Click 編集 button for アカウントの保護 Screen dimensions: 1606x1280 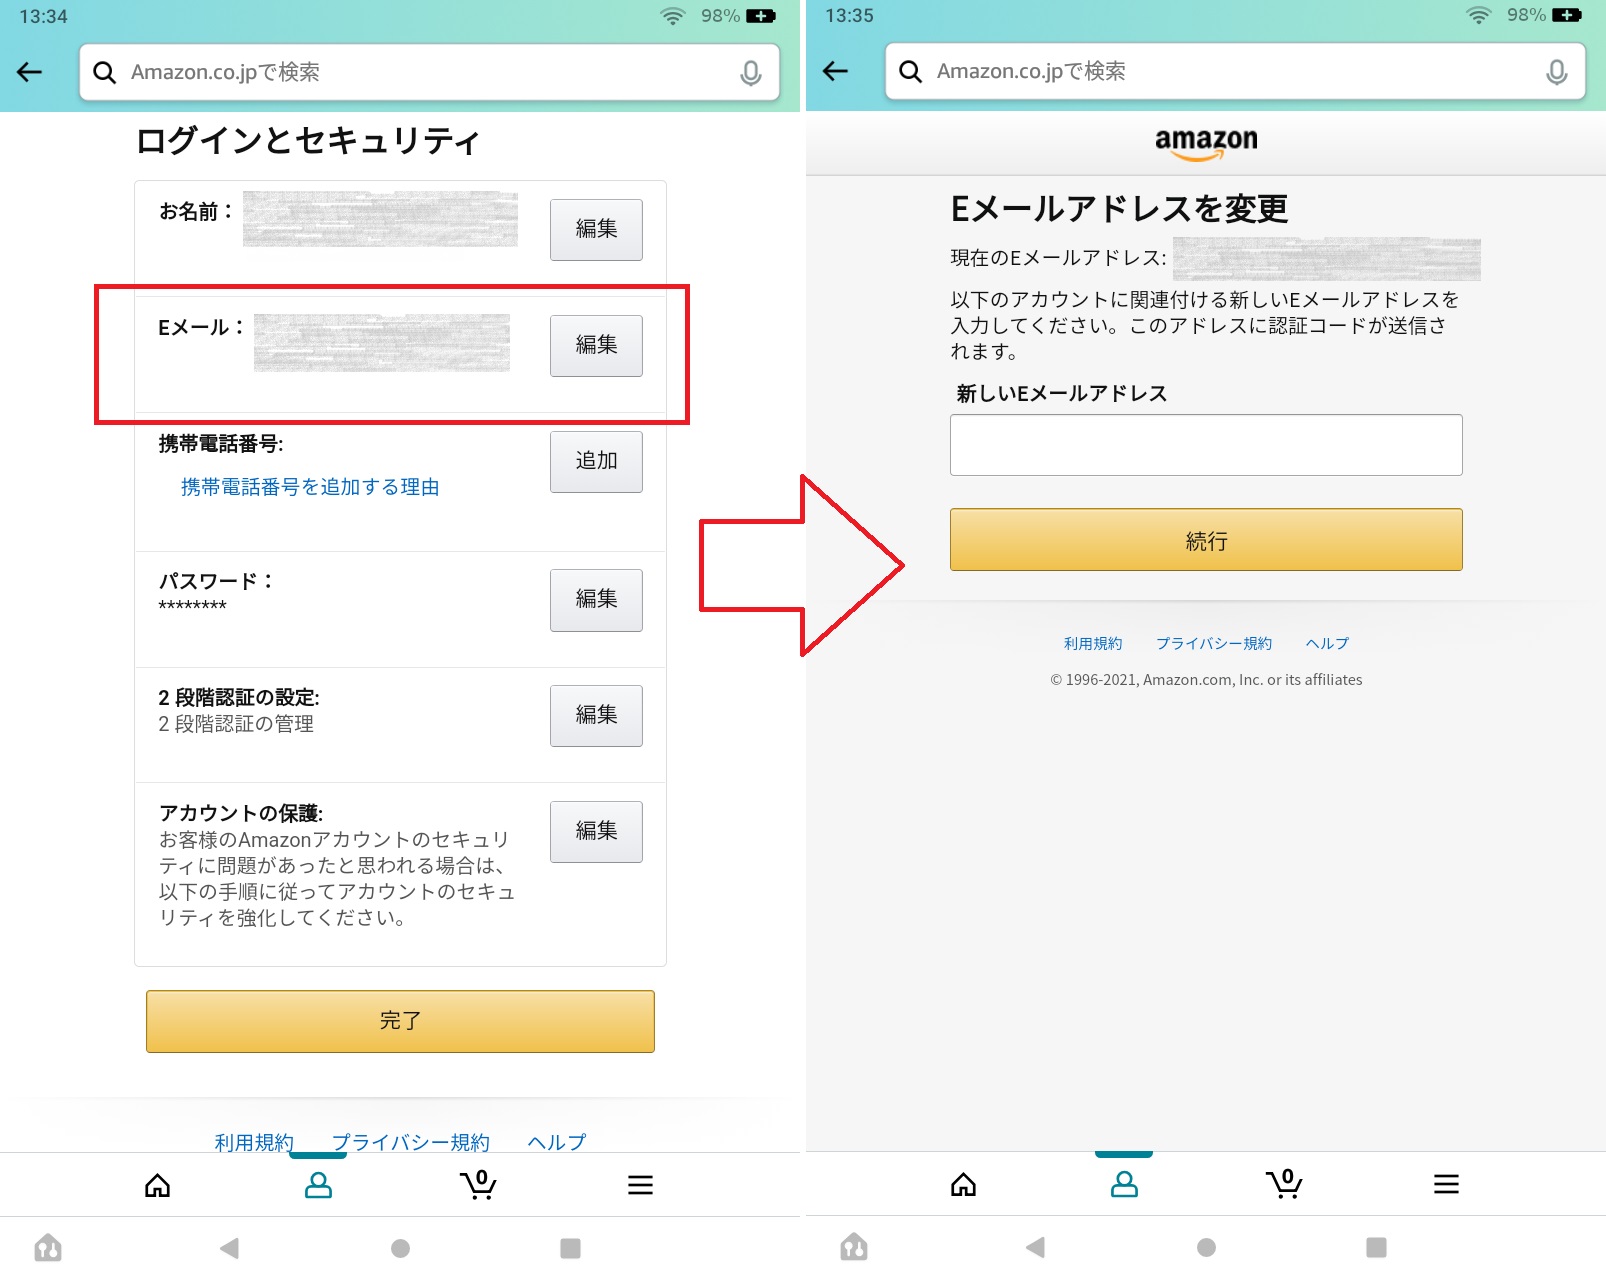pyautogui.click(x=596, y=831)
